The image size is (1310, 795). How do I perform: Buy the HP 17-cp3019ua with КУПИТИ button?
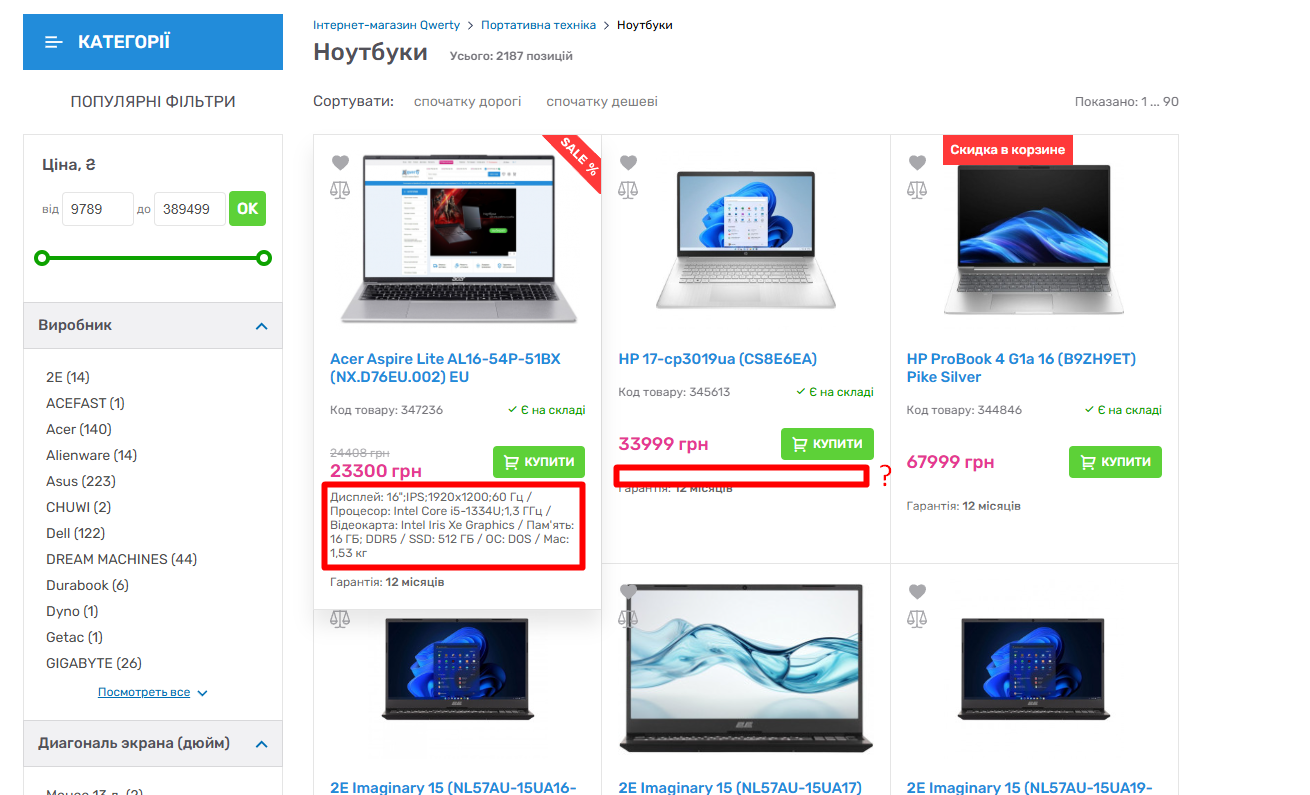[x=827, y=444]
